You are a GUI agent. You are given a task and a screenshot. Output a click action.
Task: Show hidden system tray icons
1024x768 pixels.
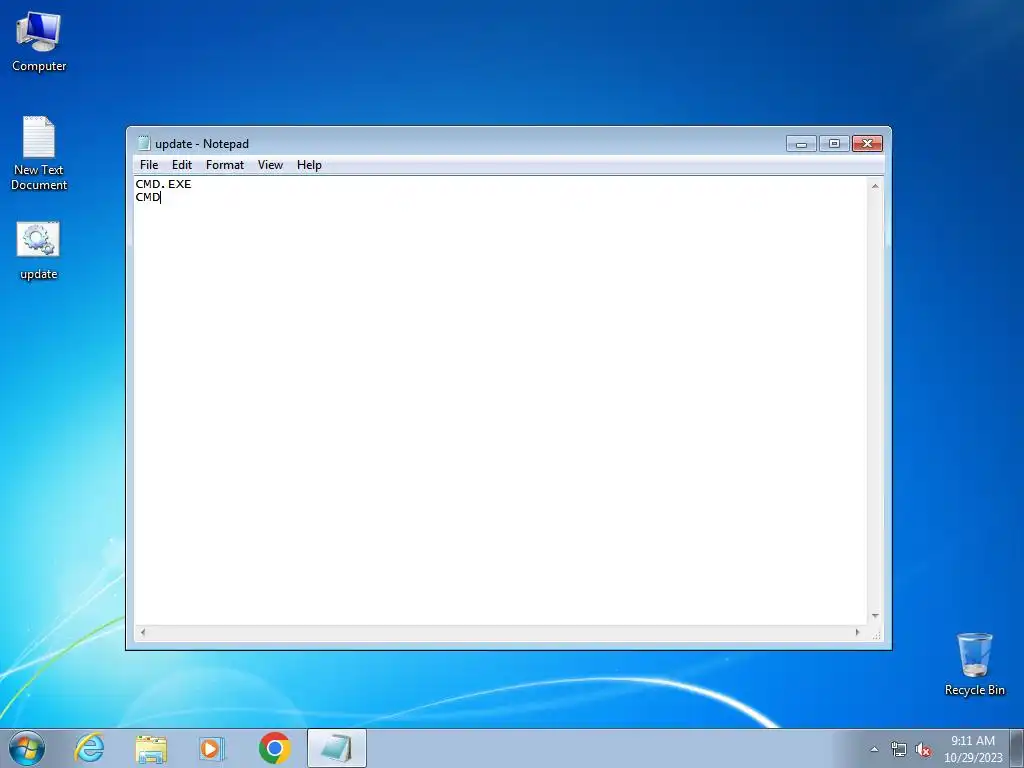(874, 749)
